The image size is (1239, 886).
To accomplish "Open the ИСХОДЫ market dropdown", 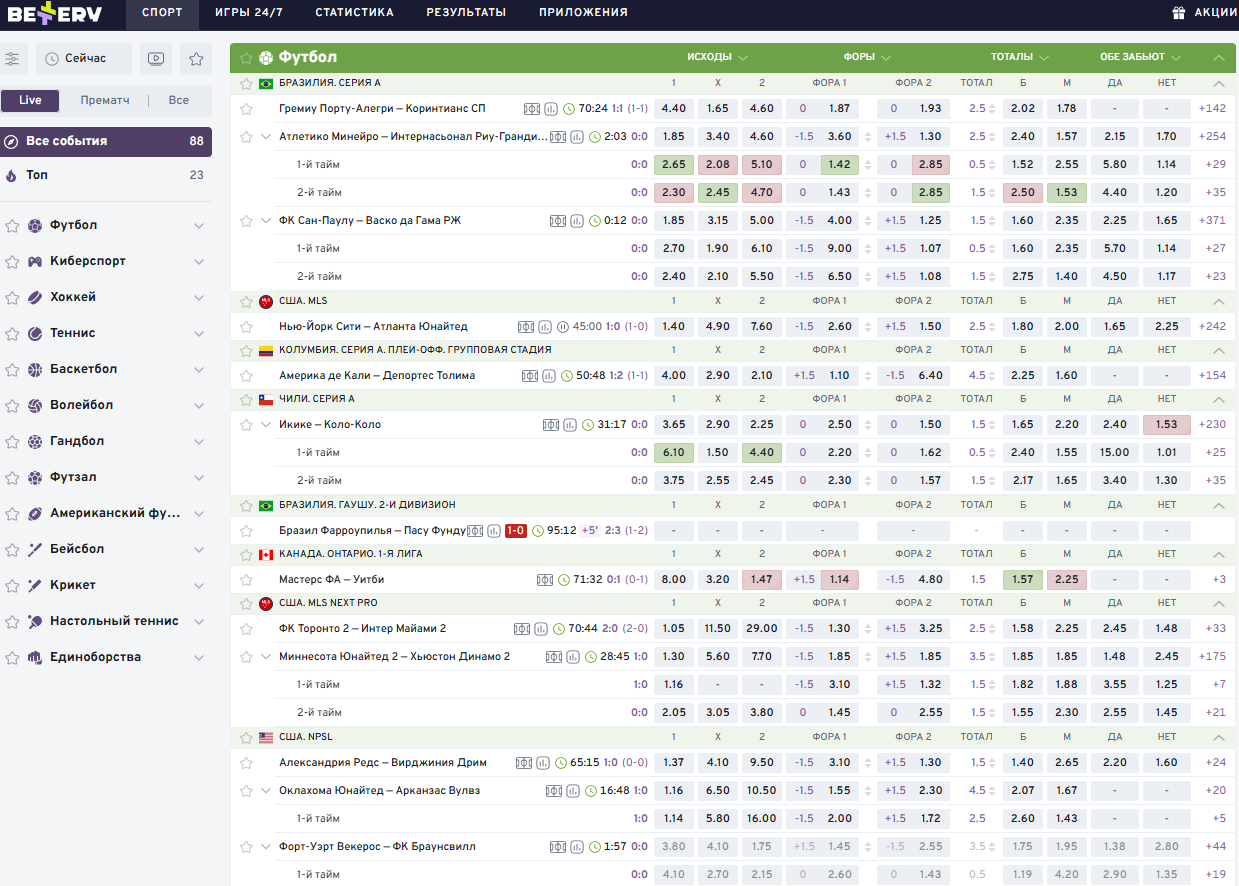I will click(x=717, y=57).
